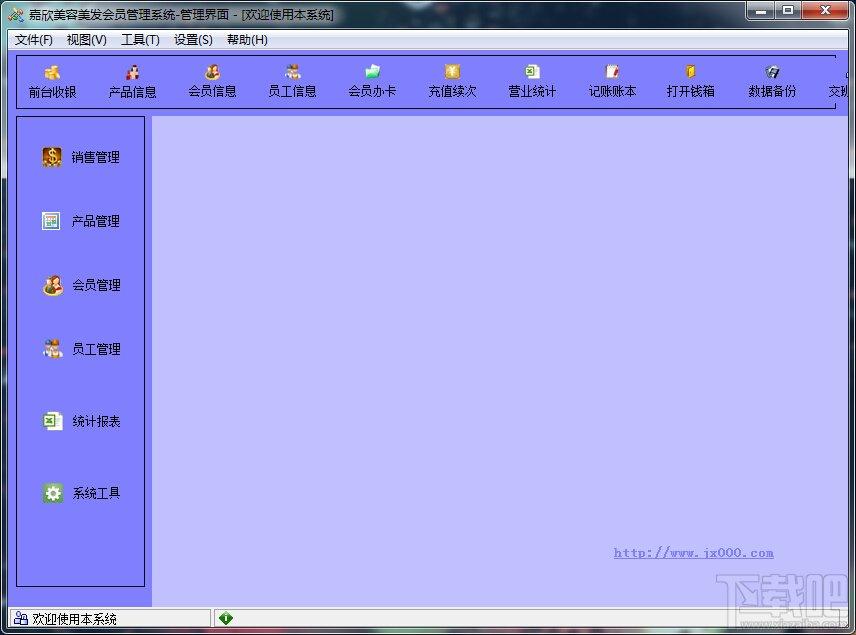The image size is (856, 635).
Task: Open the 会员信息 member info icon
Action: pos(212,82)
